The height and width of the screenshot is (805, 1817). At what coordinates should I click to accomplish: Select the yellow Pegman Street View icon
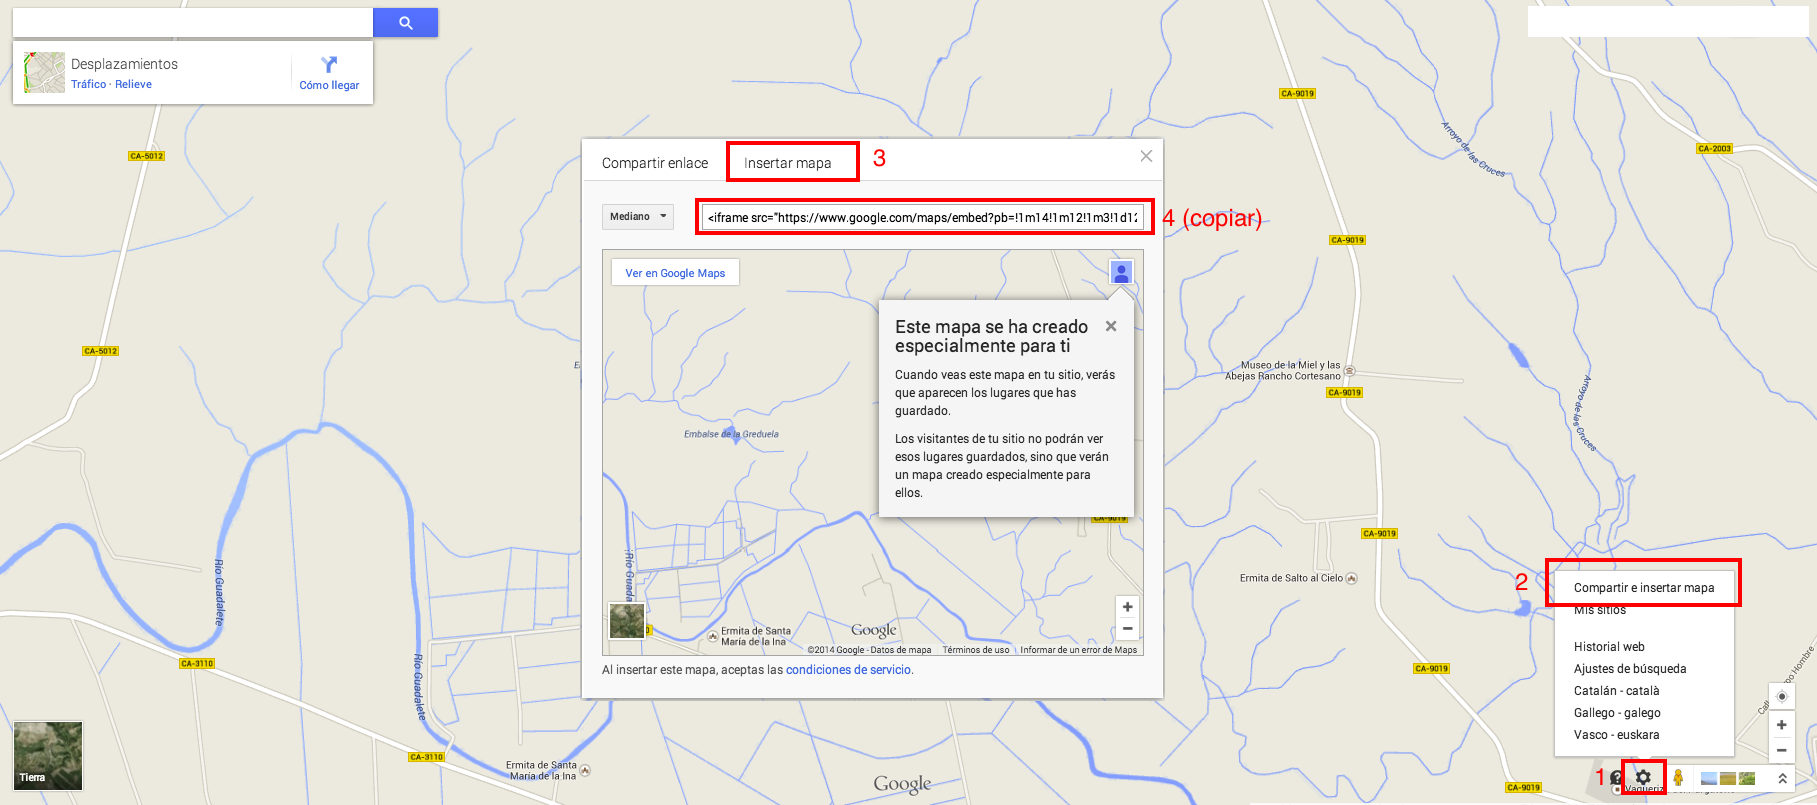[1678, 777]
